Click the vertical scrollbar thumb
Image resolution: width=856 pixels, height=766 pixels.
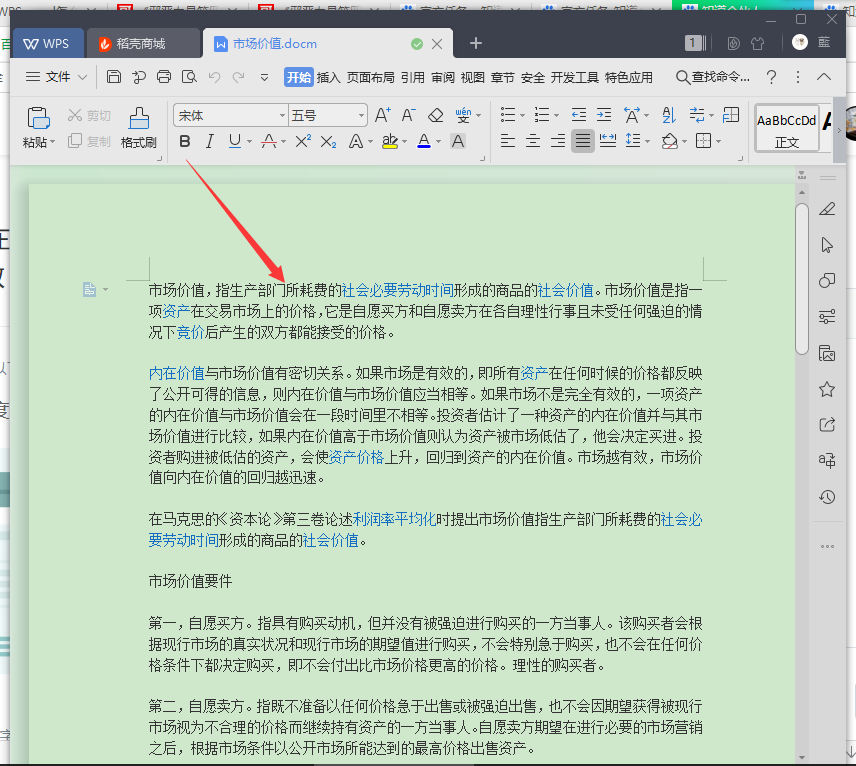tap(801, 279)
